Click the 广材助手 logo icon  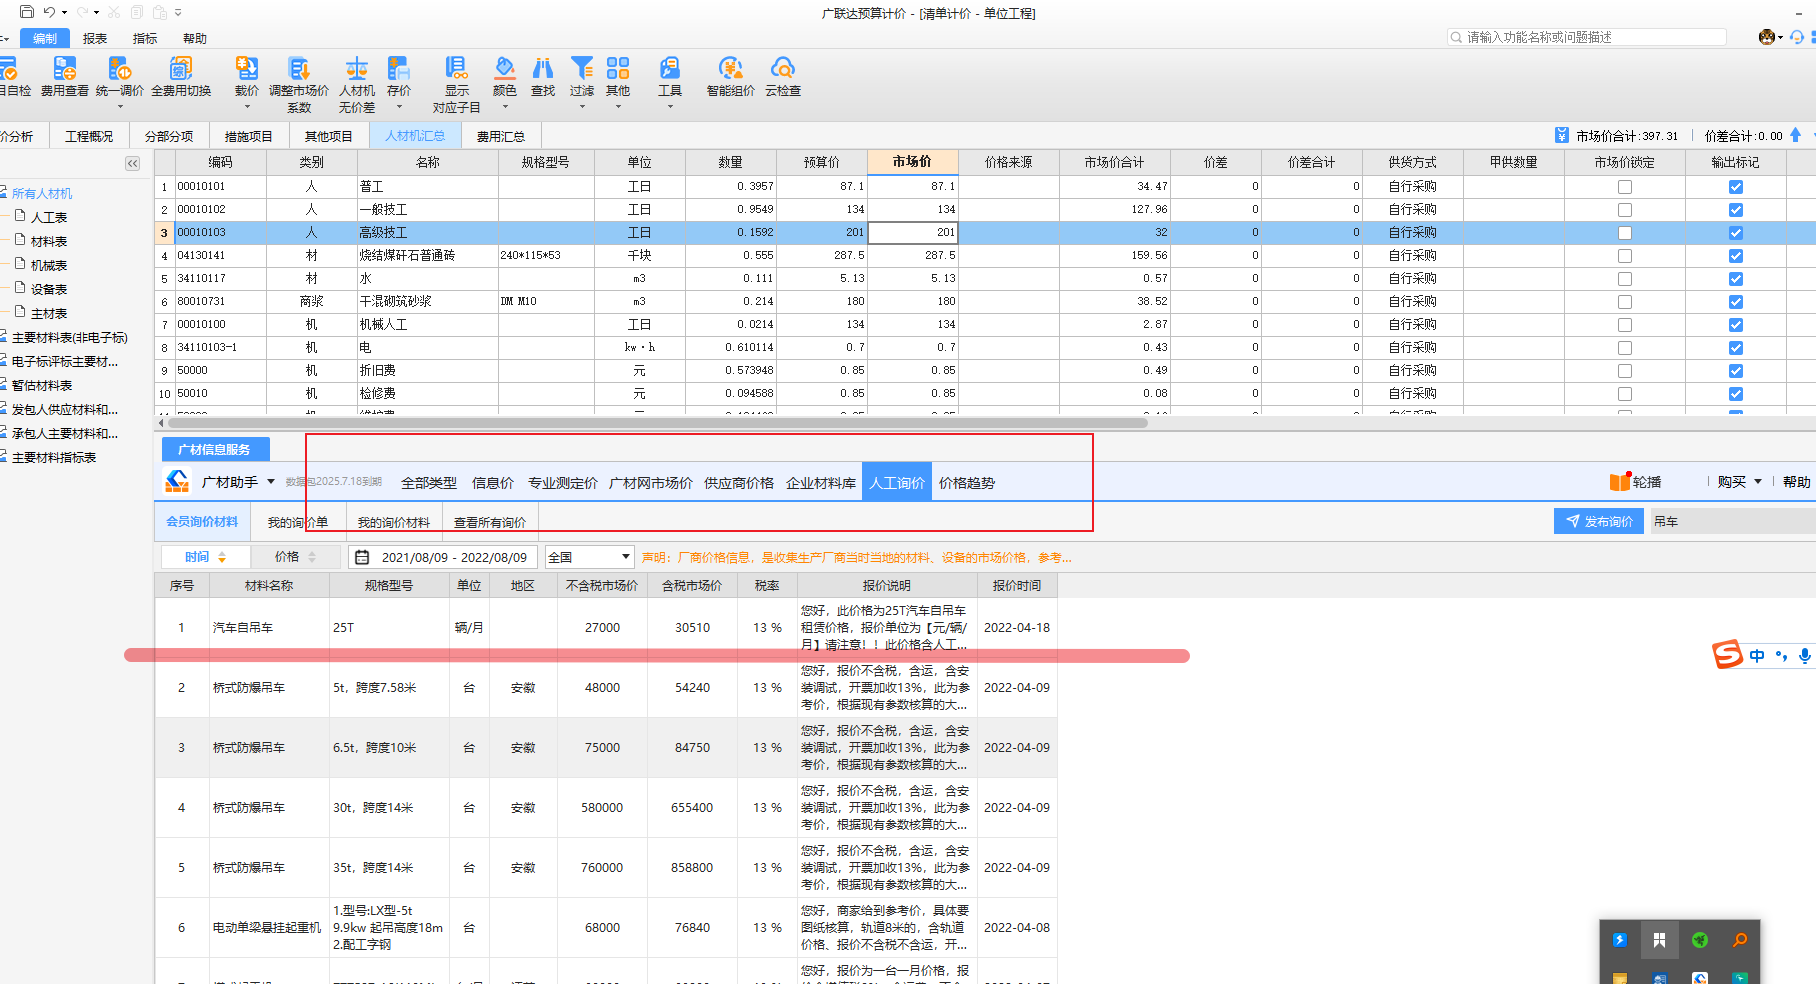point(178,481)
